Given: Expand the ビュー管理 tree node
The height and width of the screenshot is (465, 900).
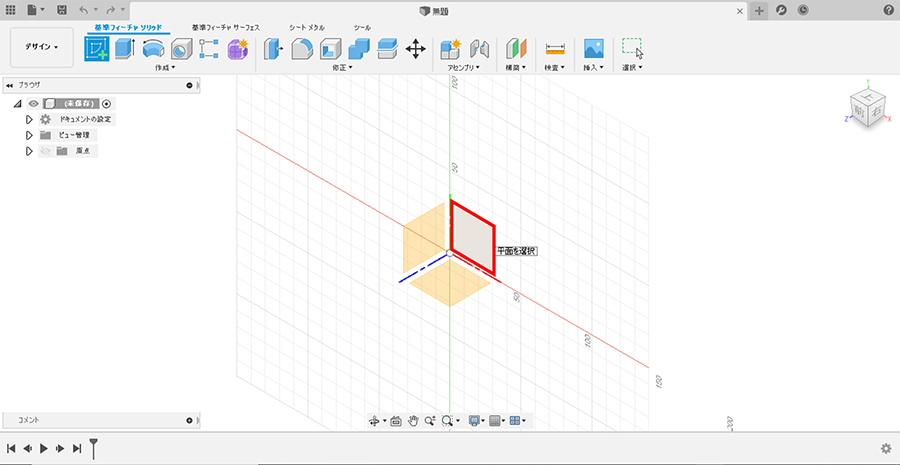Looking at the screenshot, I should tap(29, 135).
